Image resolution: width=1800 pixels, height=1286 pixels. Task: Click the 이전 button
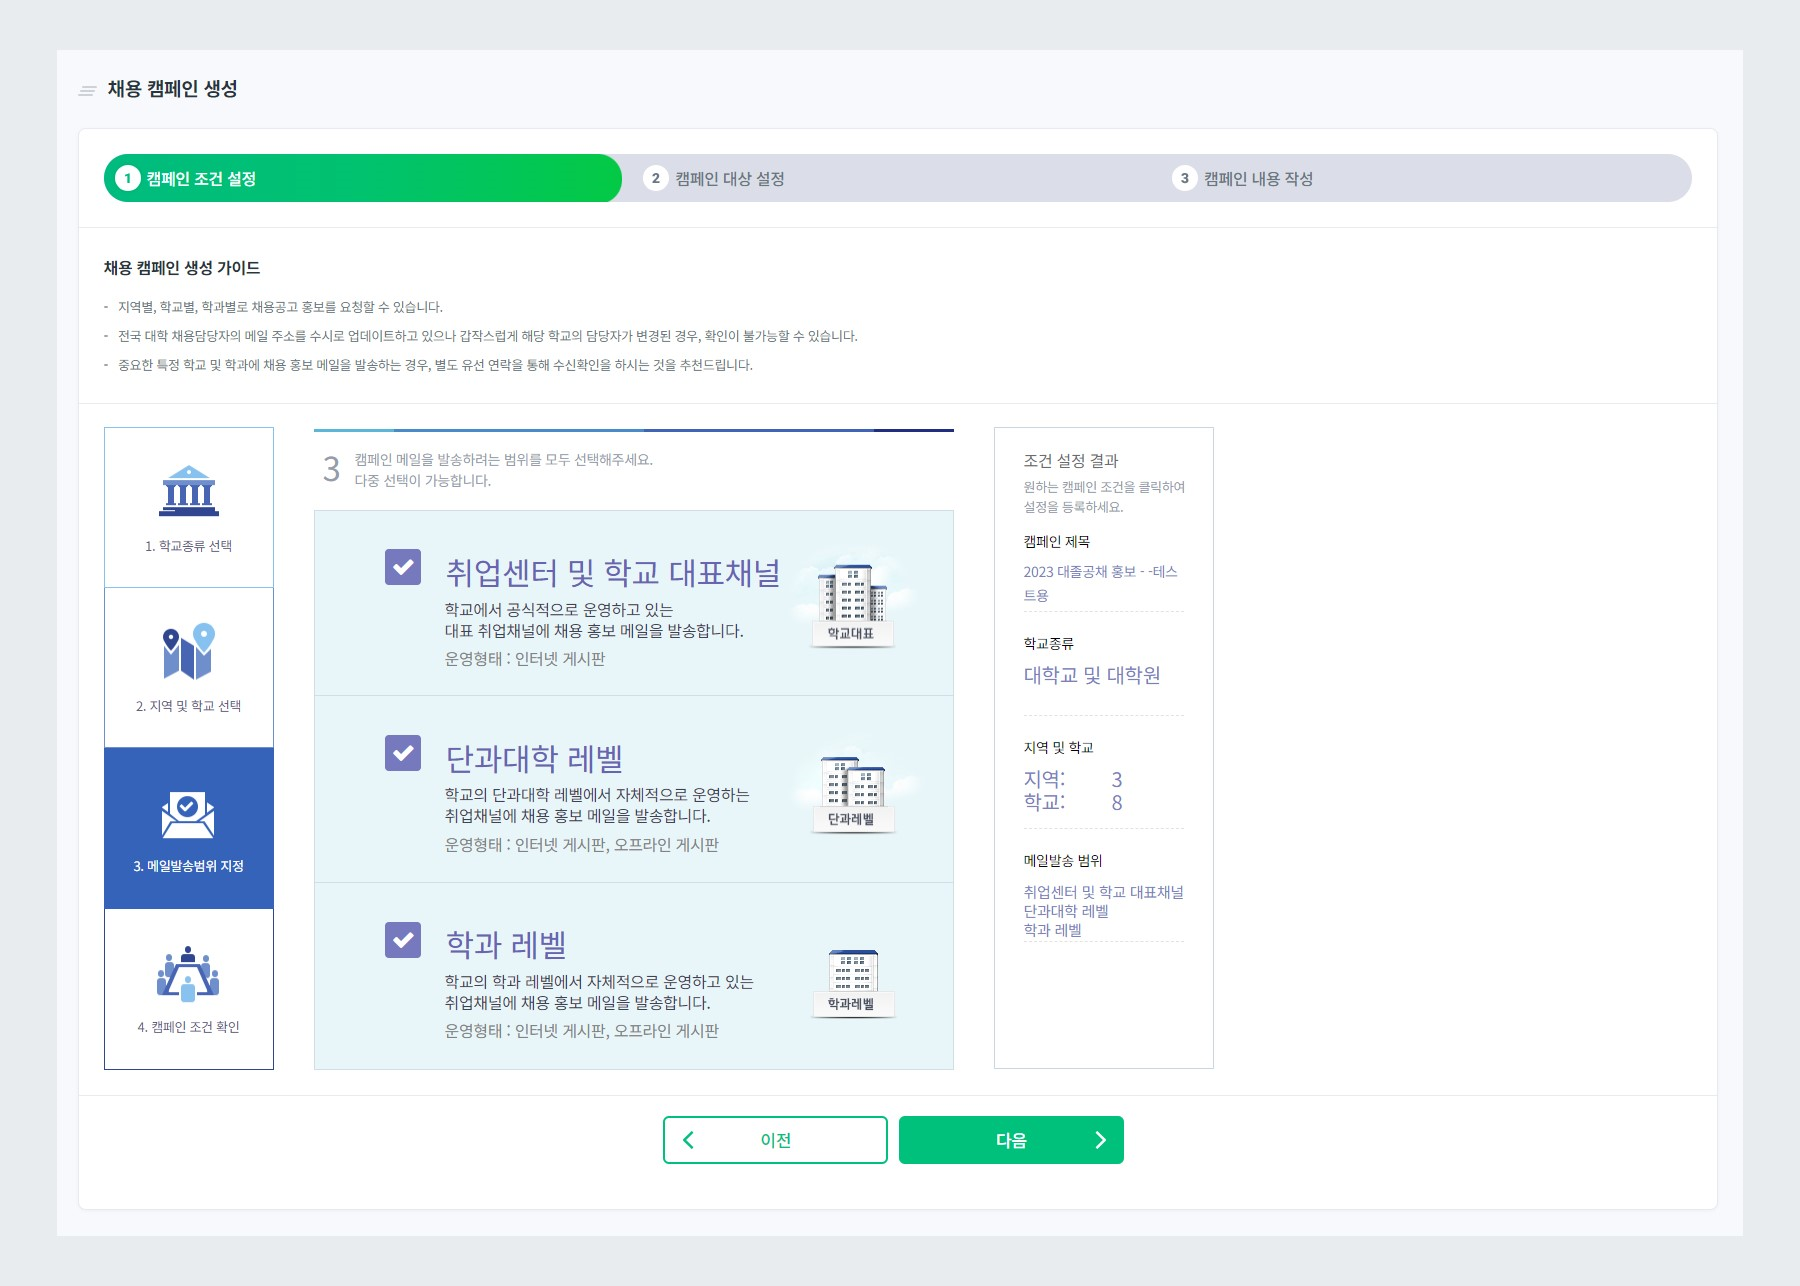[x=774, y=1139]
